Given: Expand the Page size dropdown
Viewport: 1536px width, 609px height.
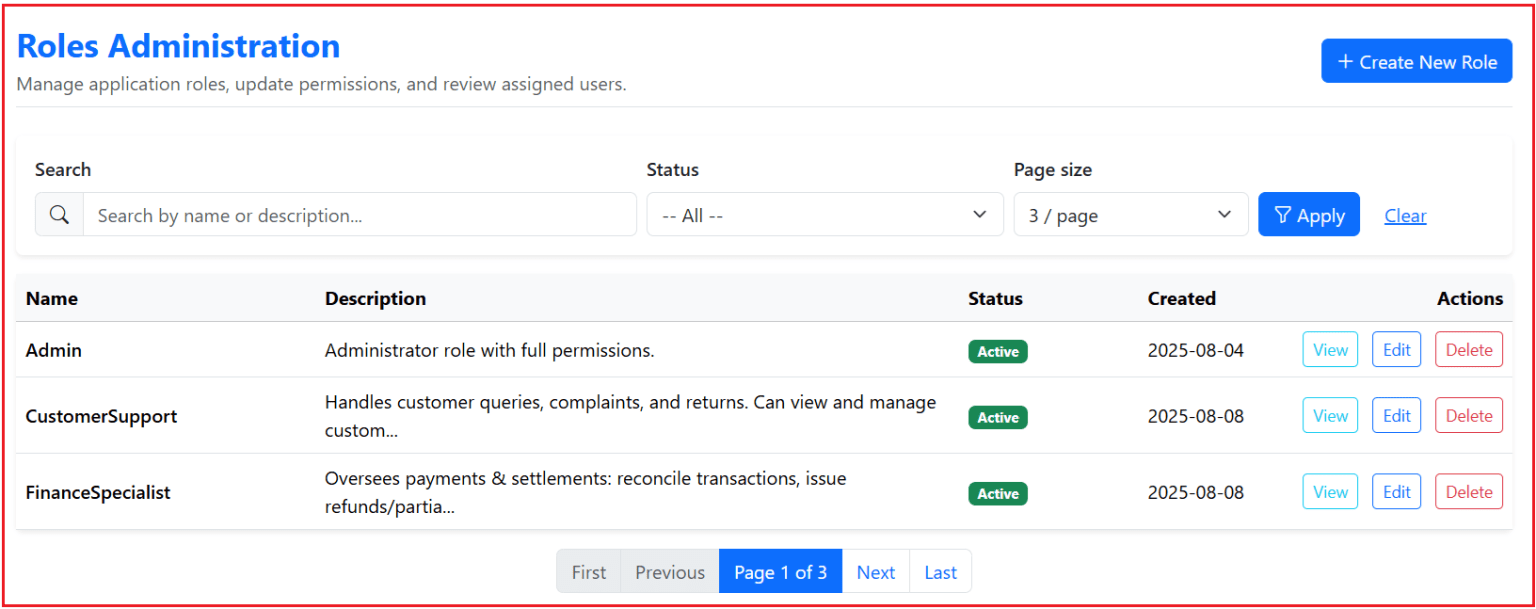Looking at the screenshot, I should pyautogui.click(x=1130, y=215).
